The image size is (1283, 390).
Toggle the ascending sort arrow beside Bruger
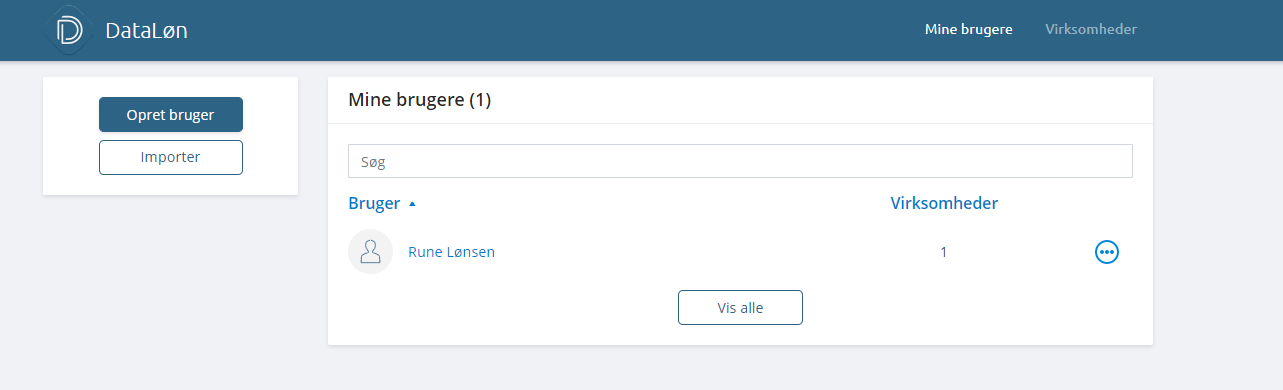[412, 204]
